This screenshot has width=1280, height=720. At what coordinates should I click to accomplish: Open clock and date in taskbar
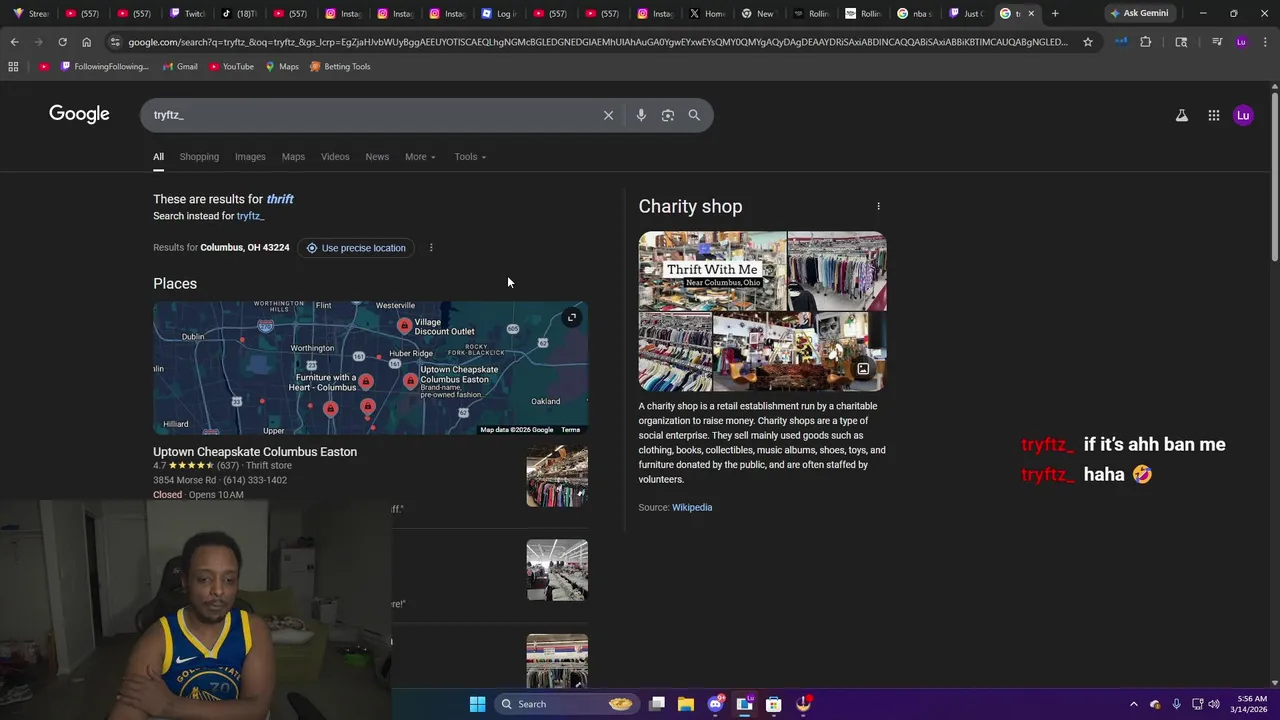click(1251, 704)
